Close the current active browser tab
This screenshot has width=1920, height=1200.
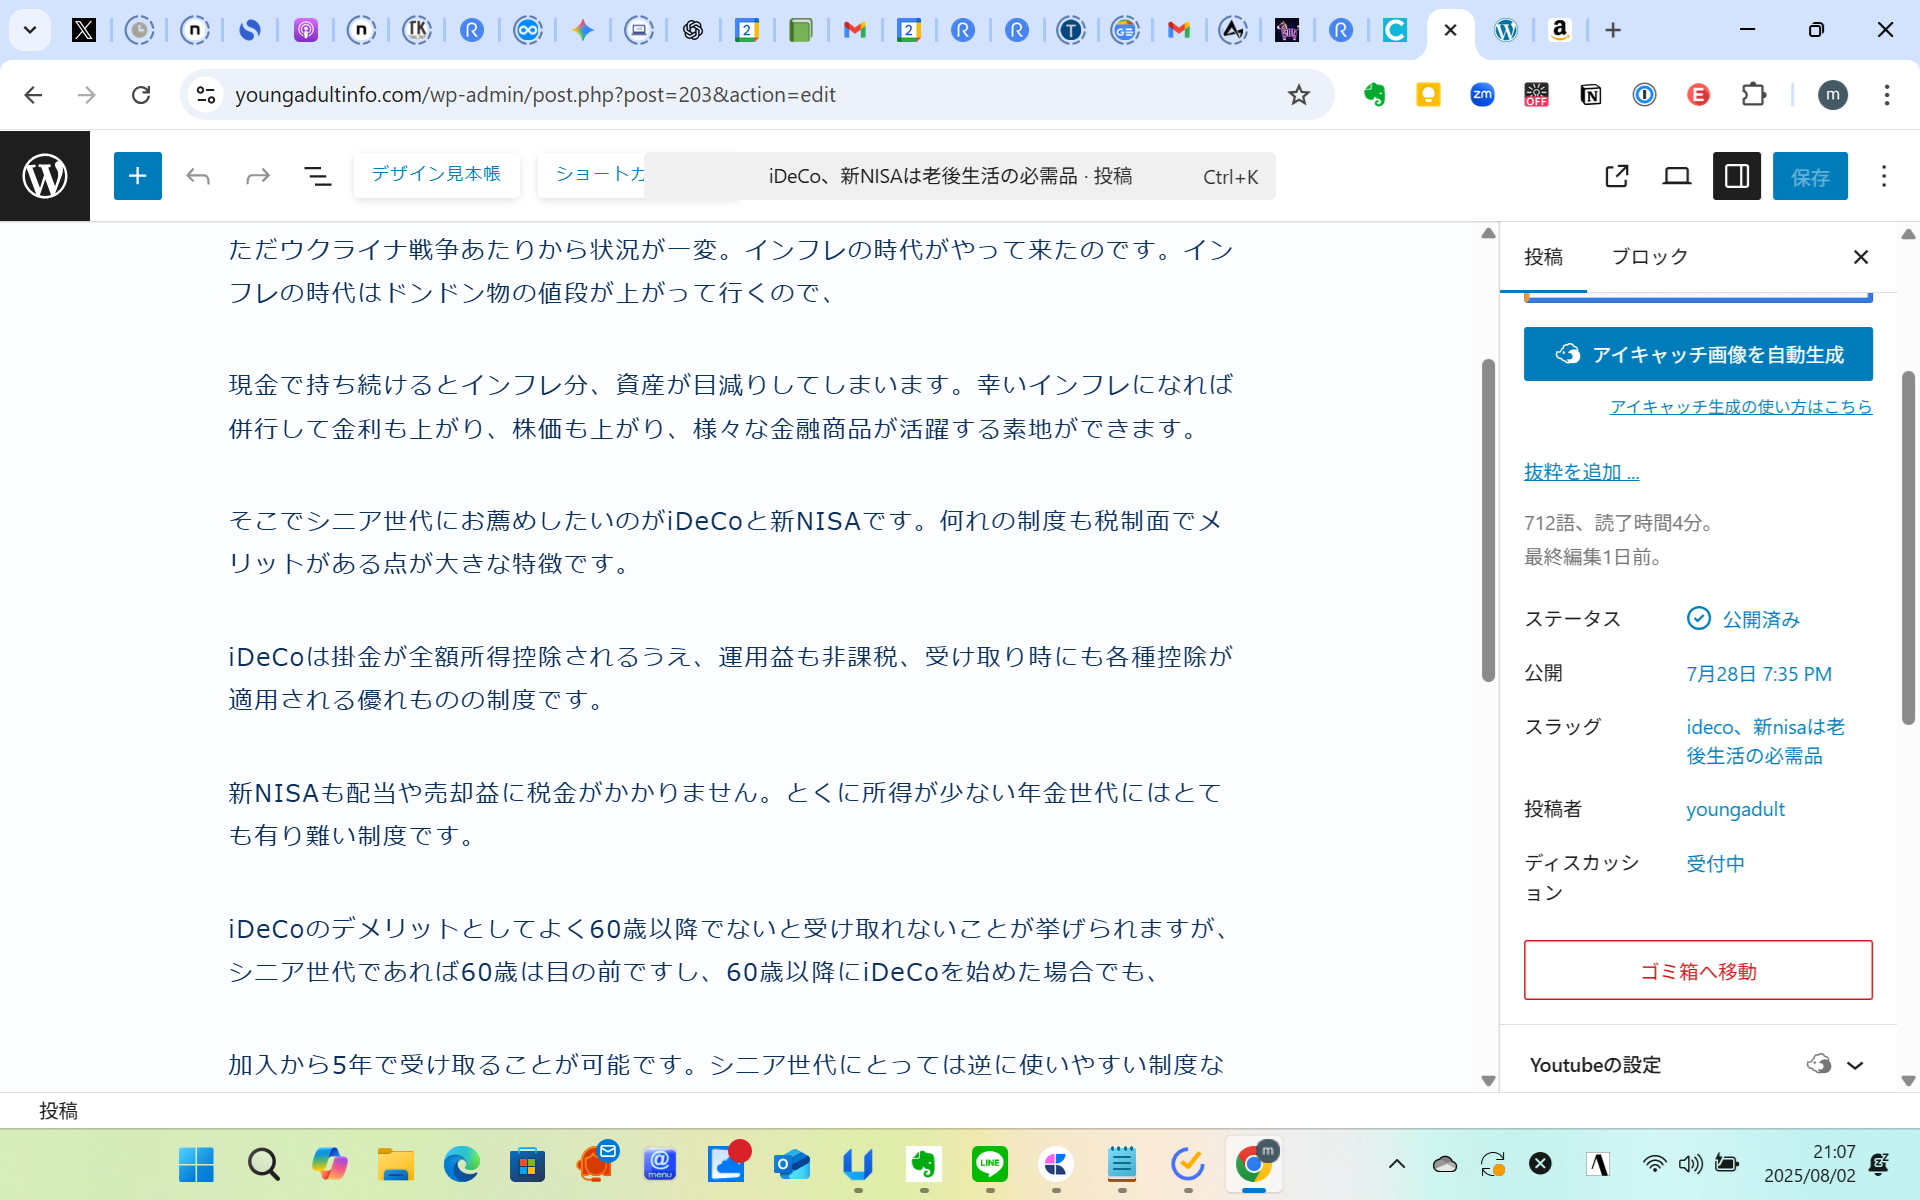pyautogui.click(x=1450, y=30)
